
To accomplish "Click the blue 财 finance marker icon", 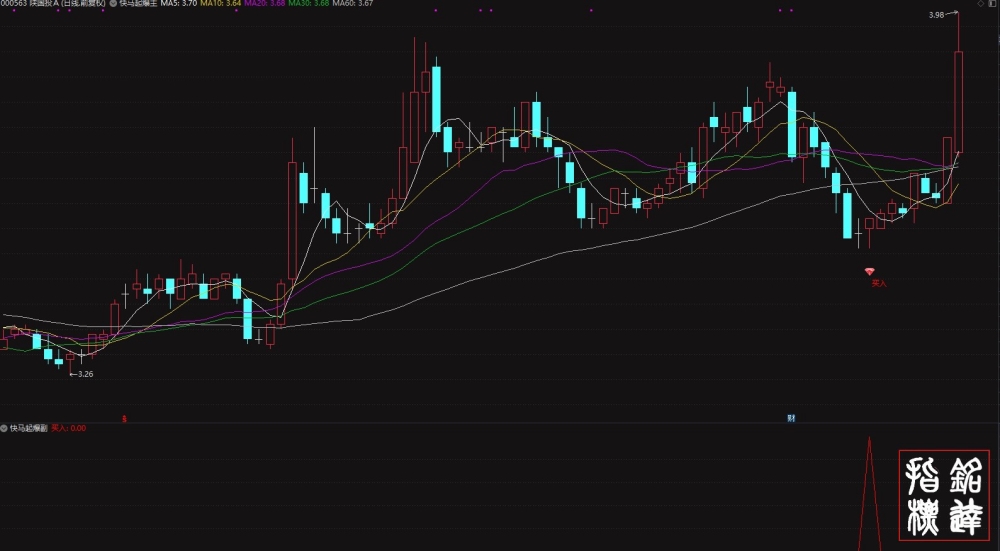I will point(791,418).
